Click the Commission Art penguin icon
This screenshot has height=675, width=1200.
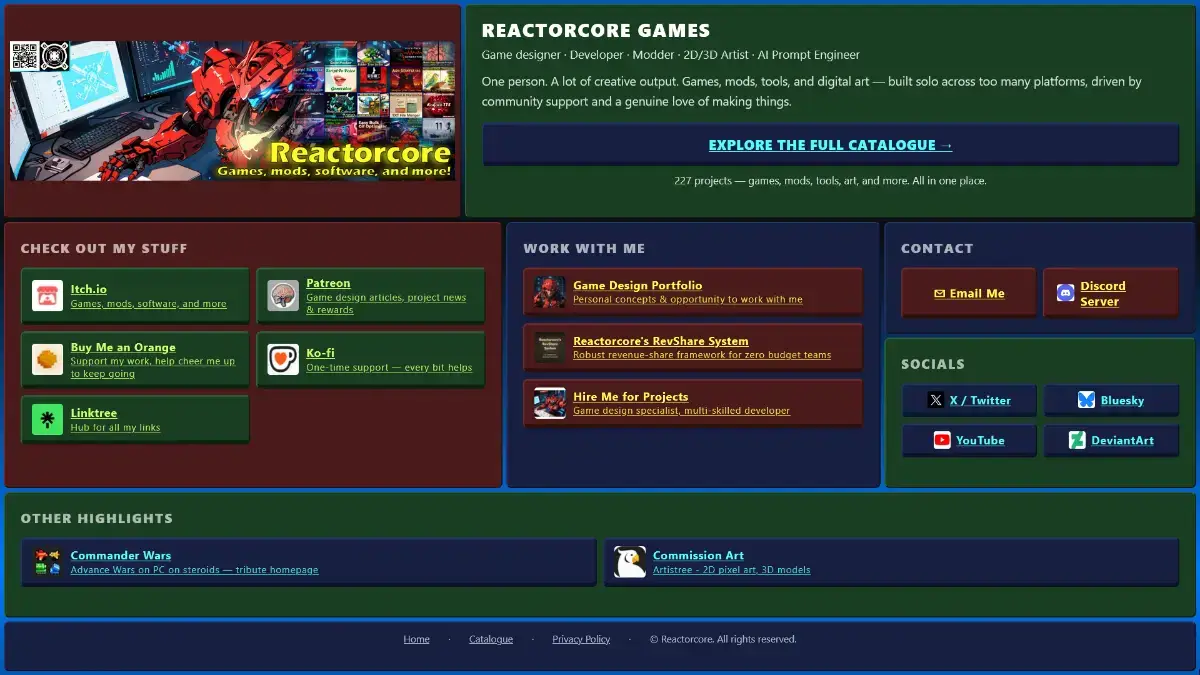(629, 562)
